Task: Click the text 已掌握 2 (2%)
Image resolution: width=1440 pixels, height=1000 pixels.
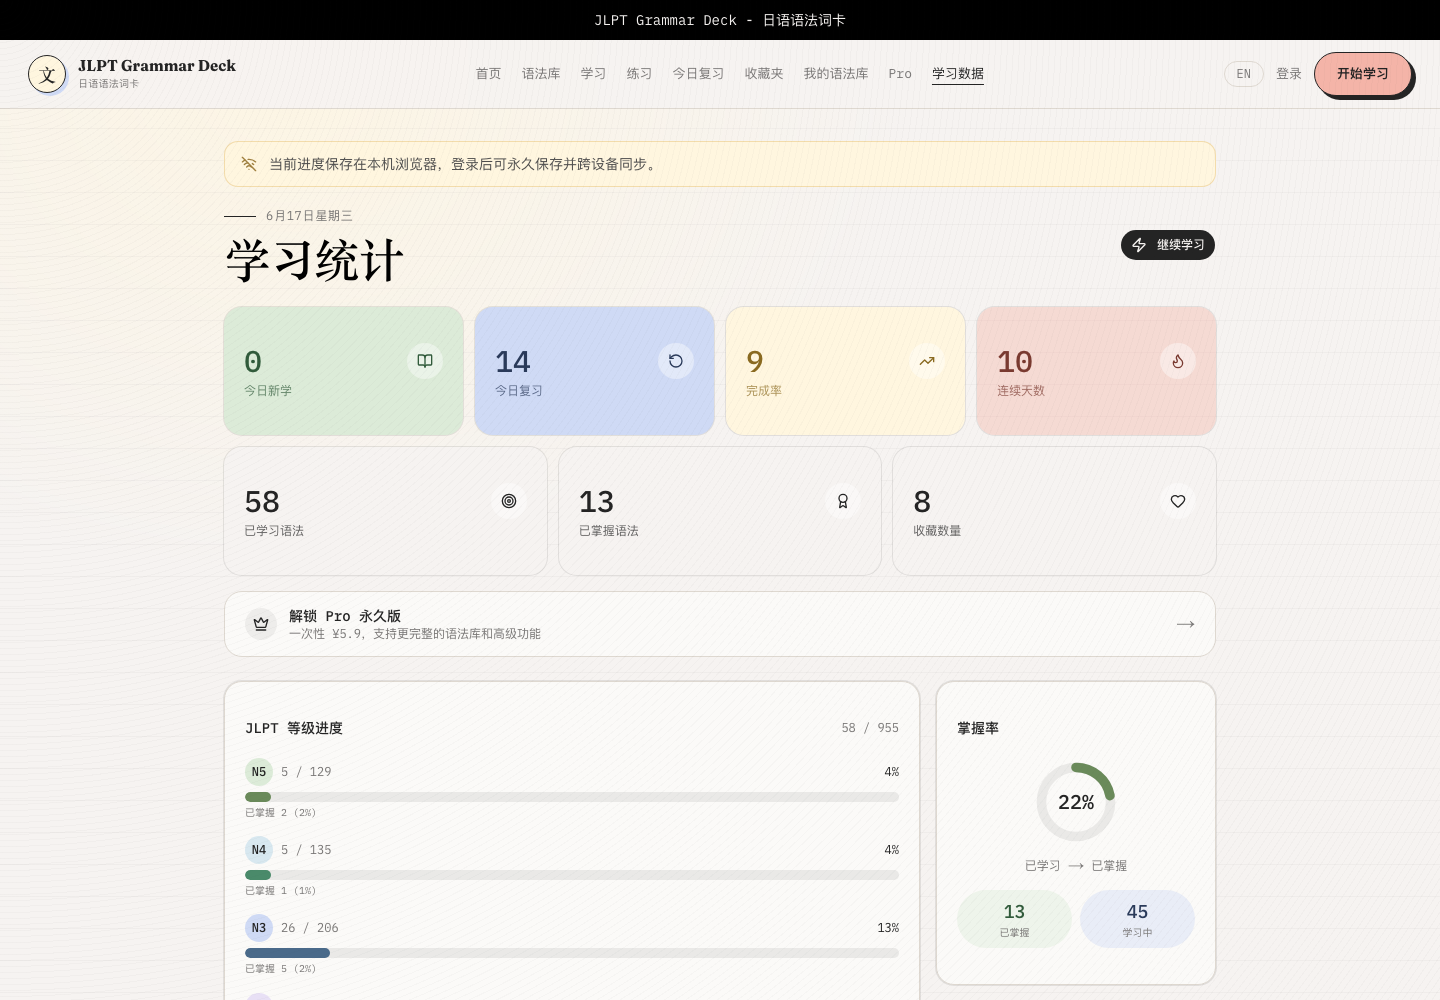Action: click(281, 813)
